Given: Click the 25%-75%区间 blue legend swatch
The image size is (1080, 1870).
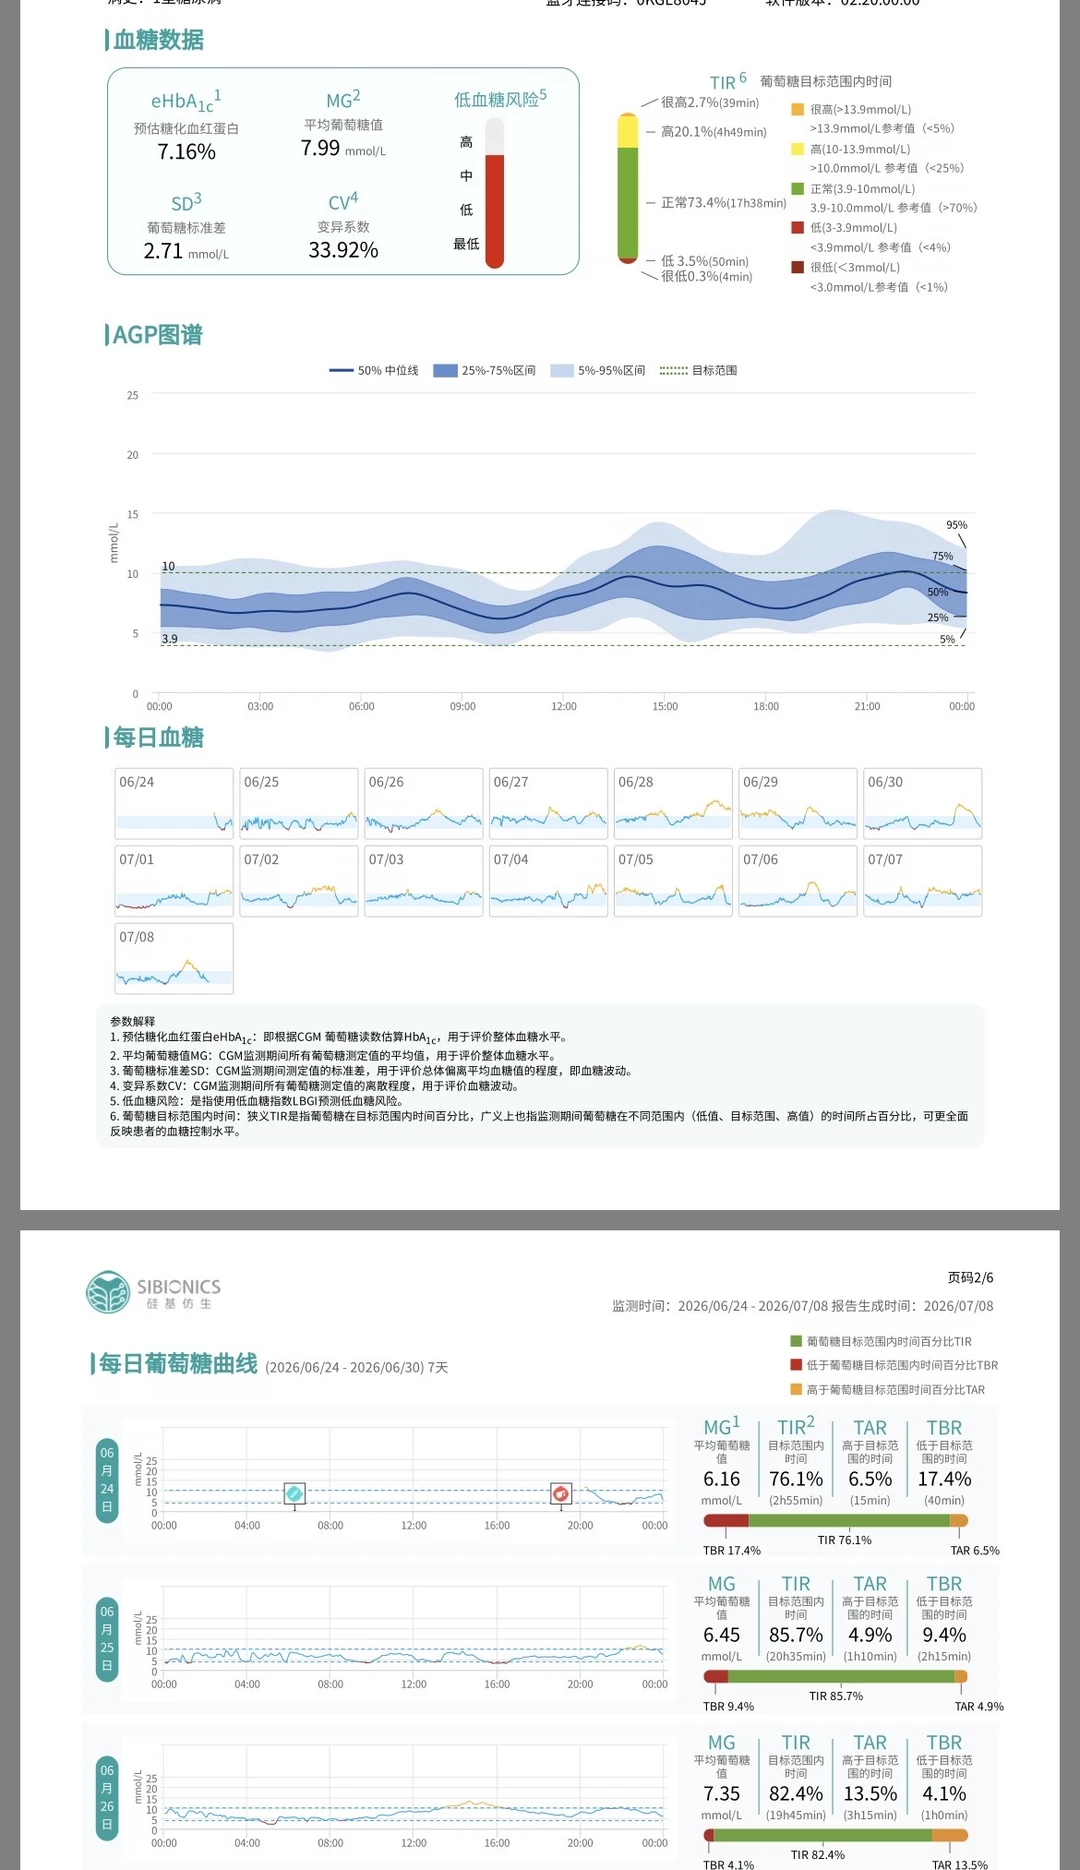Looking at the screenshot, I should click(x=445, y=370).
